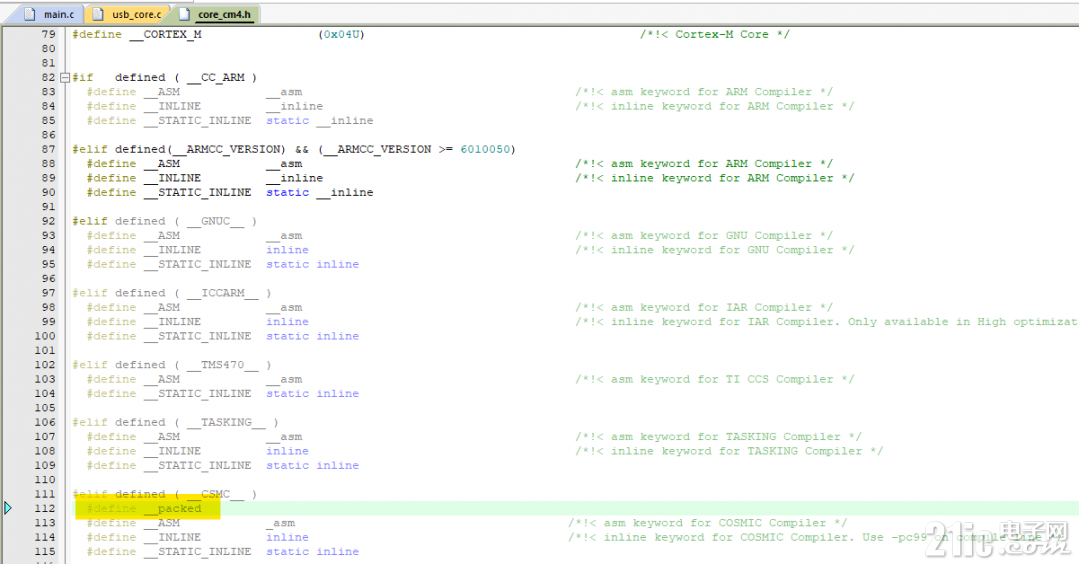Click the __CORTEX_M macro name on line 79

[165, 34]
